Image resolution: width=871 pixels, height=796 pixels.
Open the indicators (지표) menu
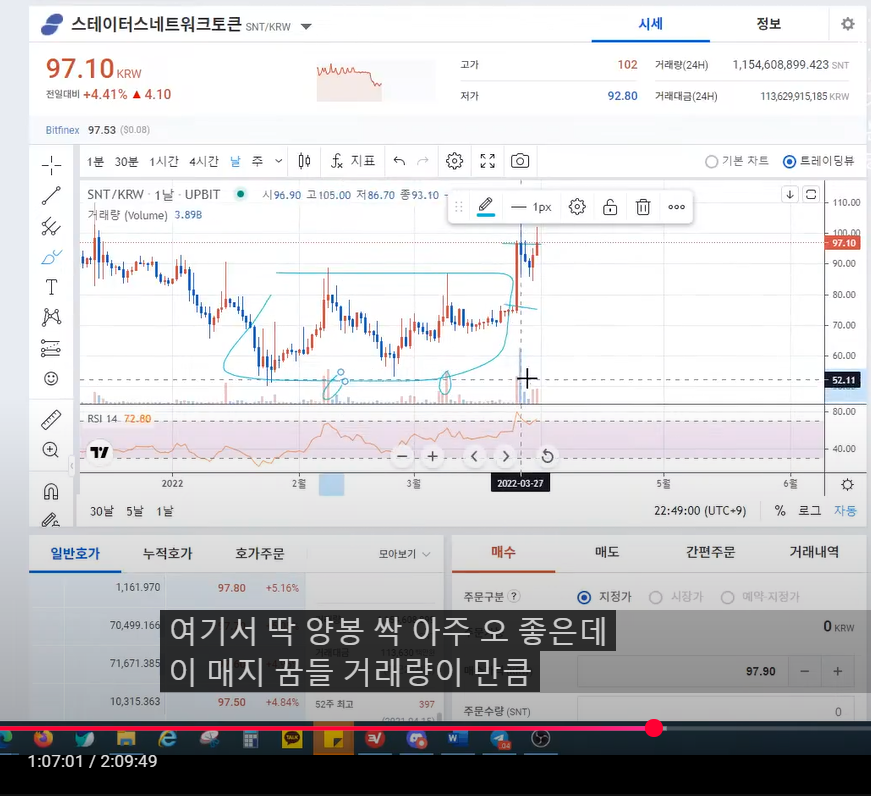pyautogui.click(x=353, y=161)
